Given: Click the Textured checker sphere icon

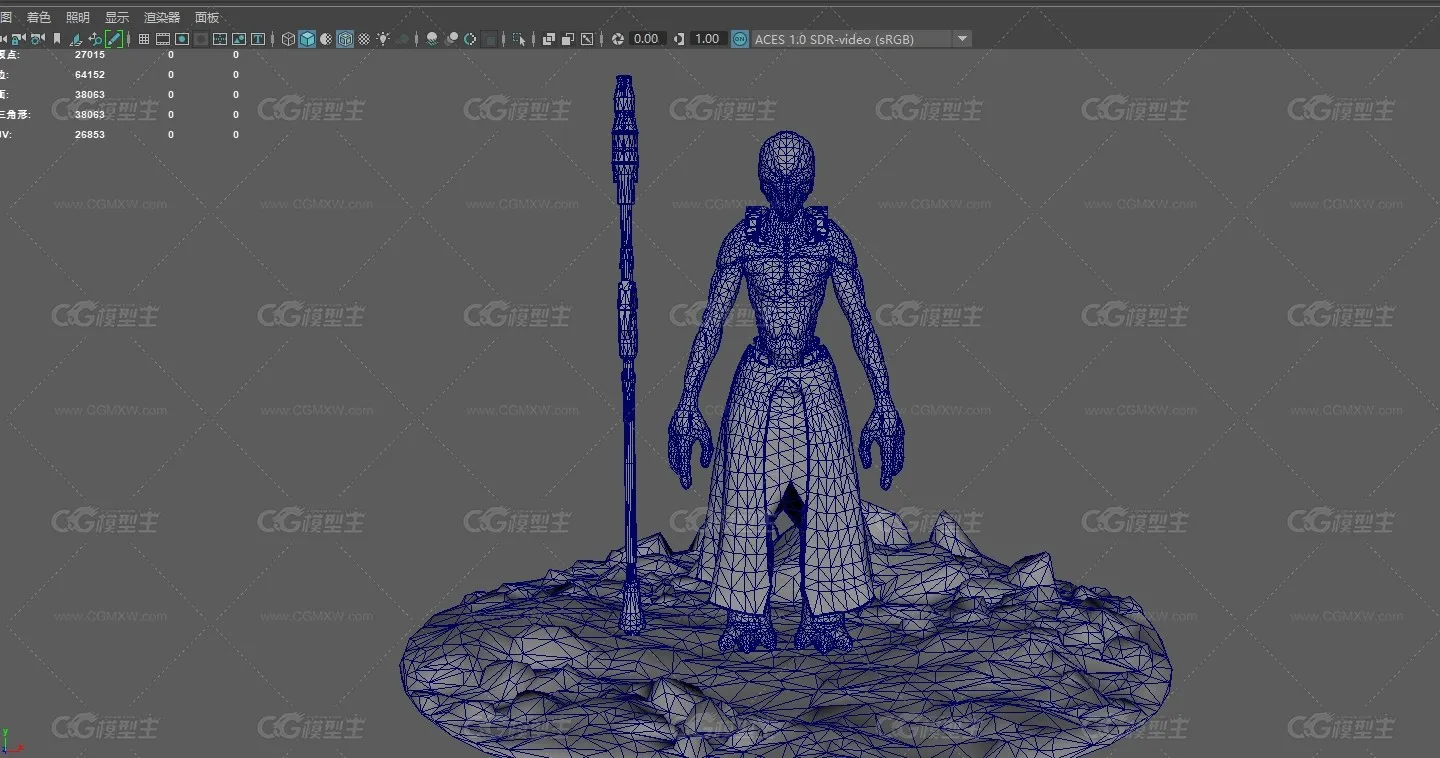Looking at the screenshot, I should 364,39.
